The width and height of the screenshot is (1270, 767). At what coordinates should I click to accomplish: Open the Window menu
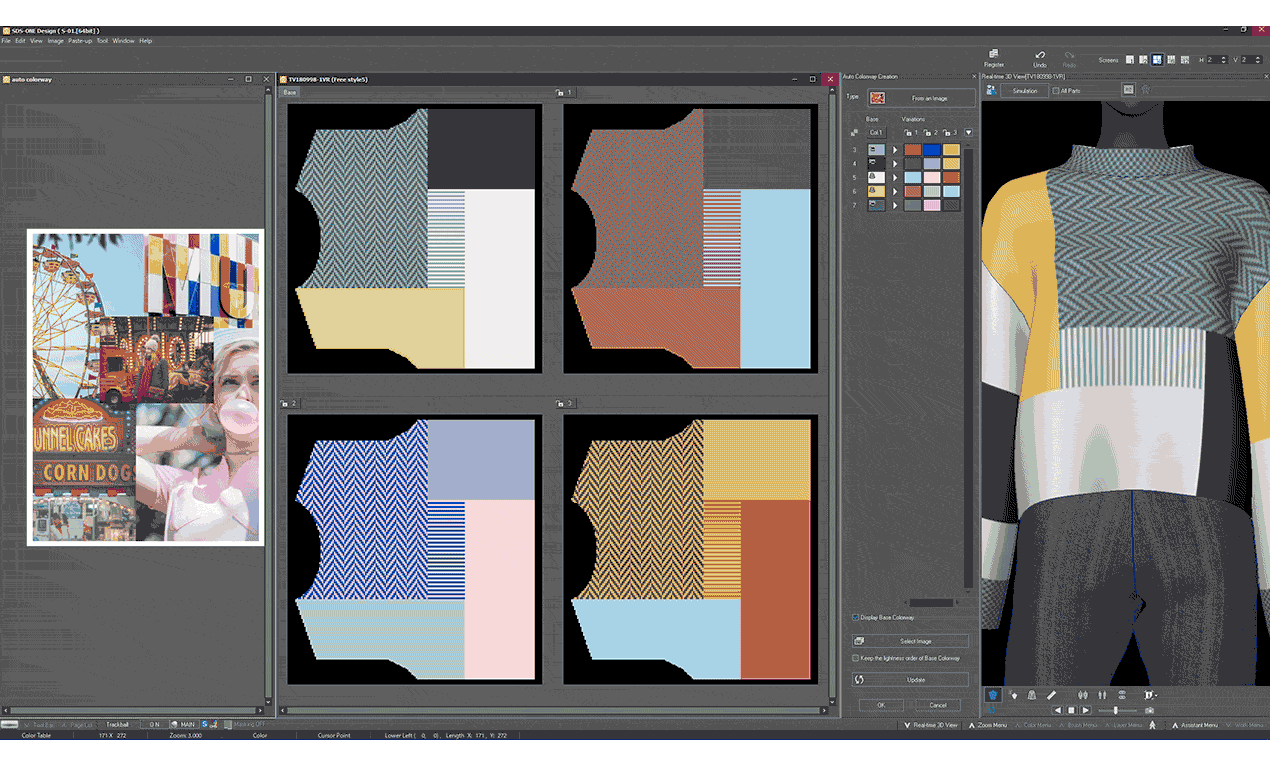tap(123, 41)
